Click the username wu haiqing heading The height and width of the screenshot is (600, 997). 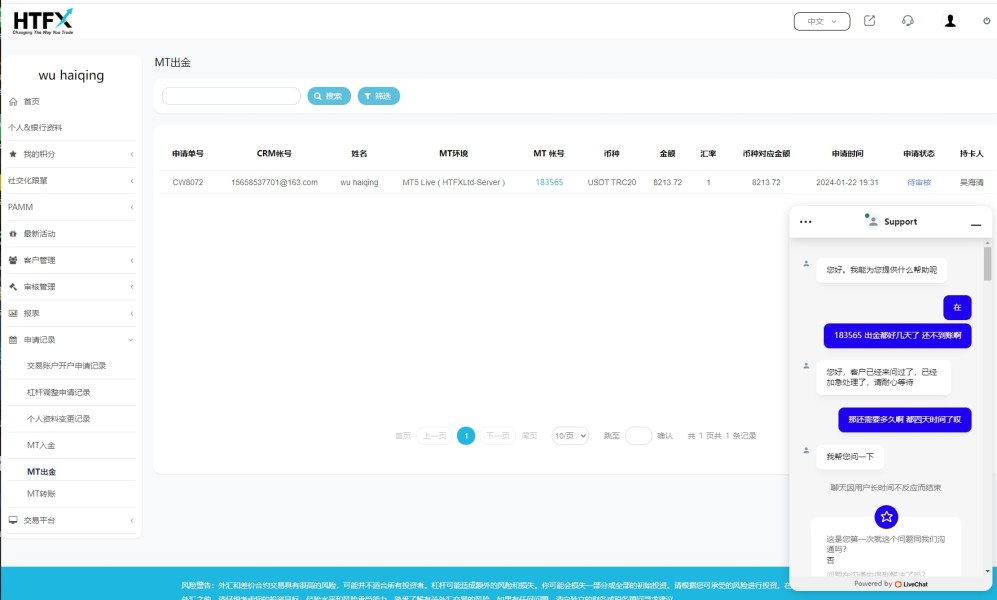[x=71, y=75]
